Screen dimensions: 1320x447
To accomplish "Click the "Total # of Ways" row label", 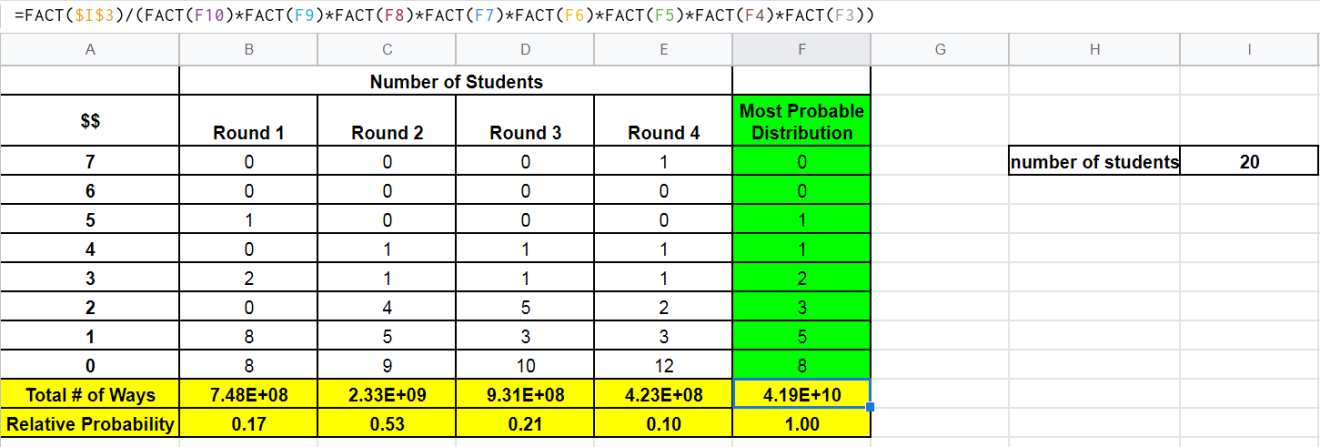I will (90, 395).
